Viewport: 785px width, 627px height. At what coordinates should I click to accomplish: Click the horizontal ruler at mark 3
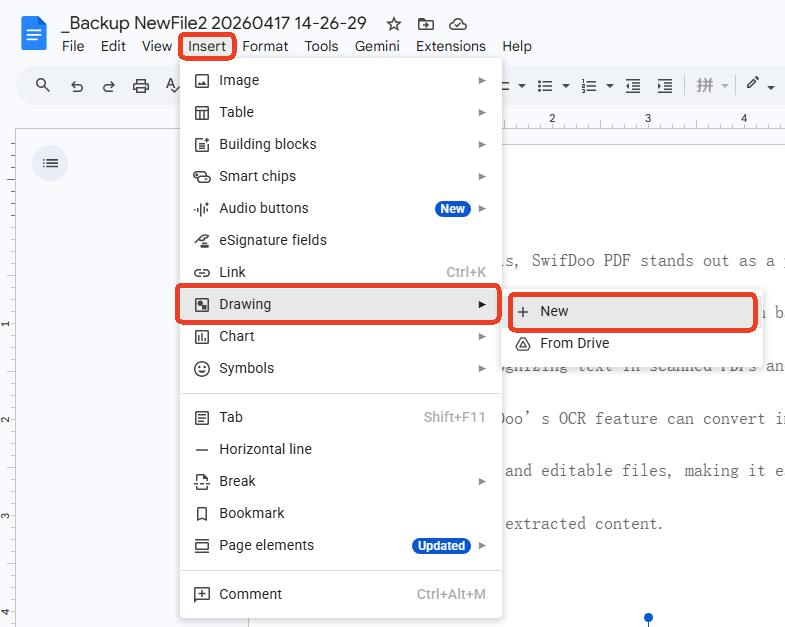pyautogui.click(x=648, y=119)
